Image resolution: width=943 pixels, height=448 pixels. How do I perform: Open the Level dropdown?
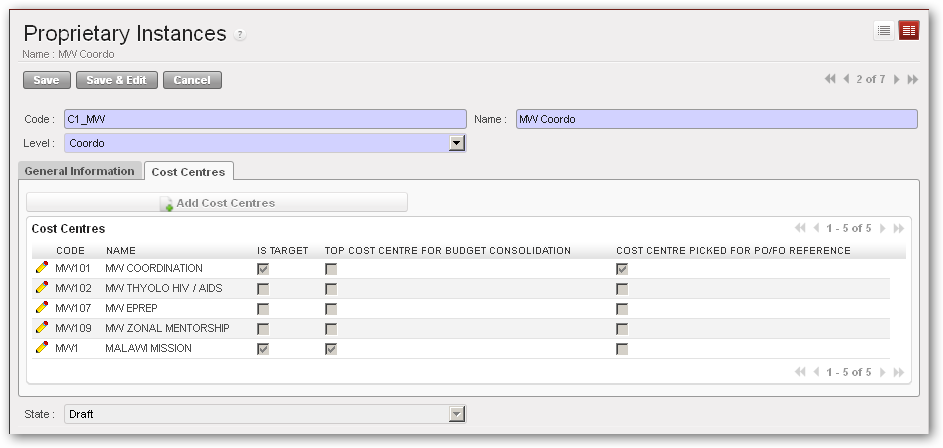tap(457, 143)
